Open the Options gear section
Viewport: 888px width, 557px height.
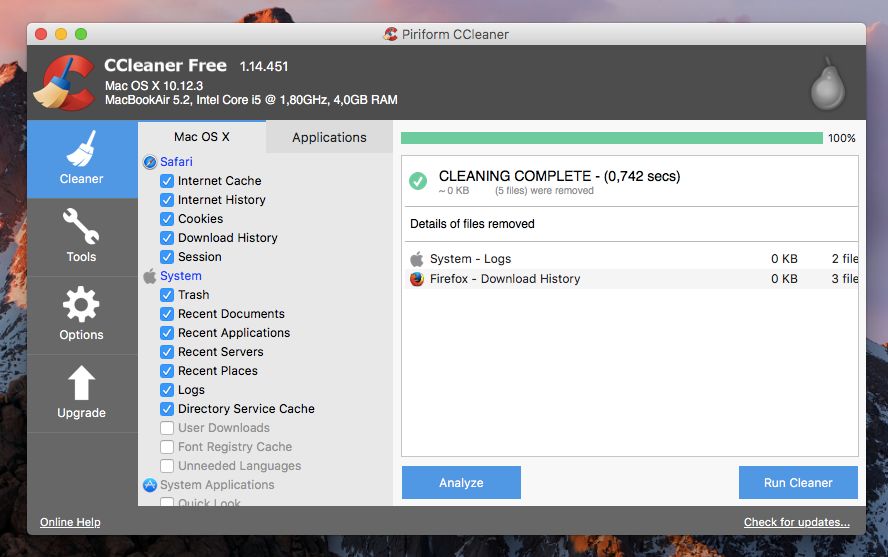[x=82, y=315]
